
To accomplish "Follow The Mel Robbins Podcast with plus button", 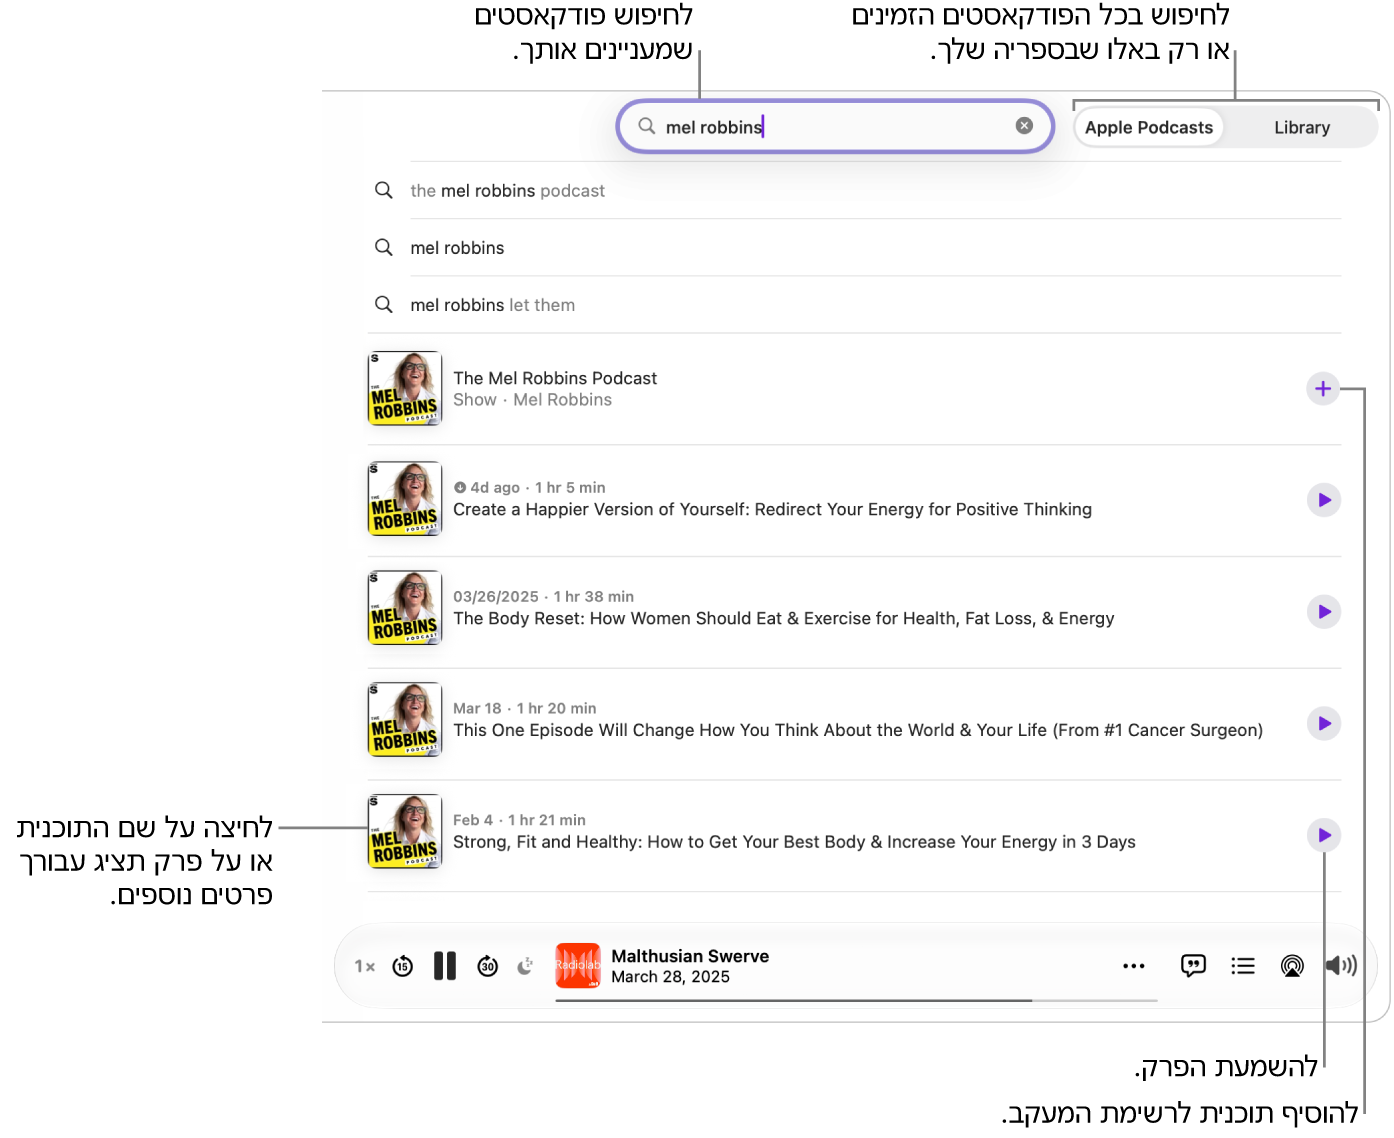I will click(x=1323, y=388).
